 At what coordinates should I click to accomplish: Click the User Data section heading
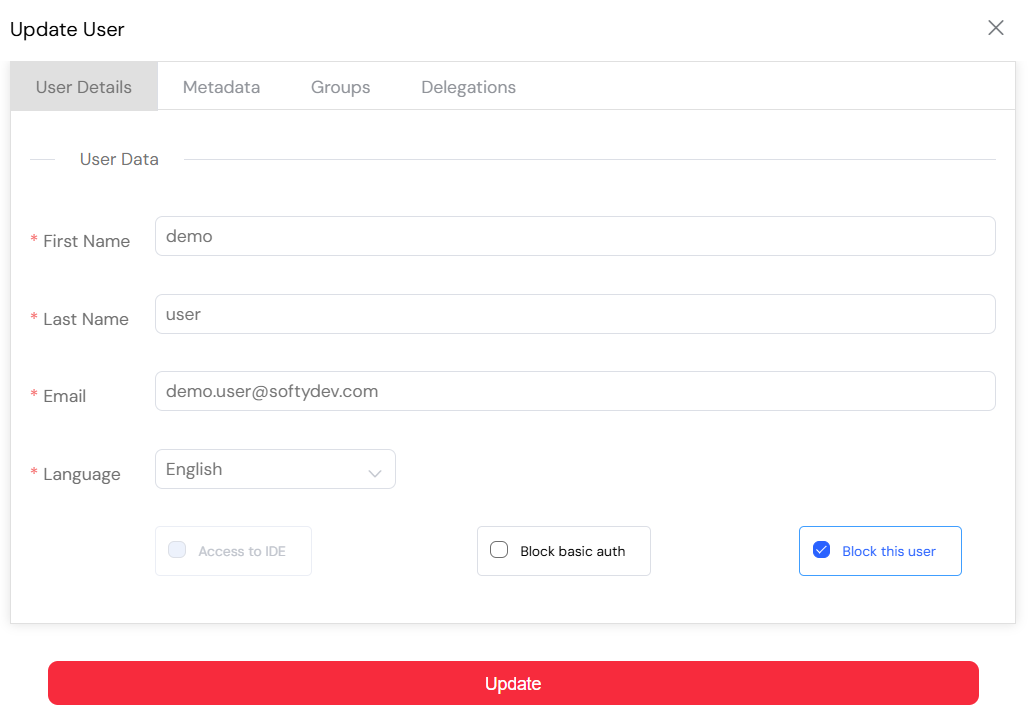[119, 159]
